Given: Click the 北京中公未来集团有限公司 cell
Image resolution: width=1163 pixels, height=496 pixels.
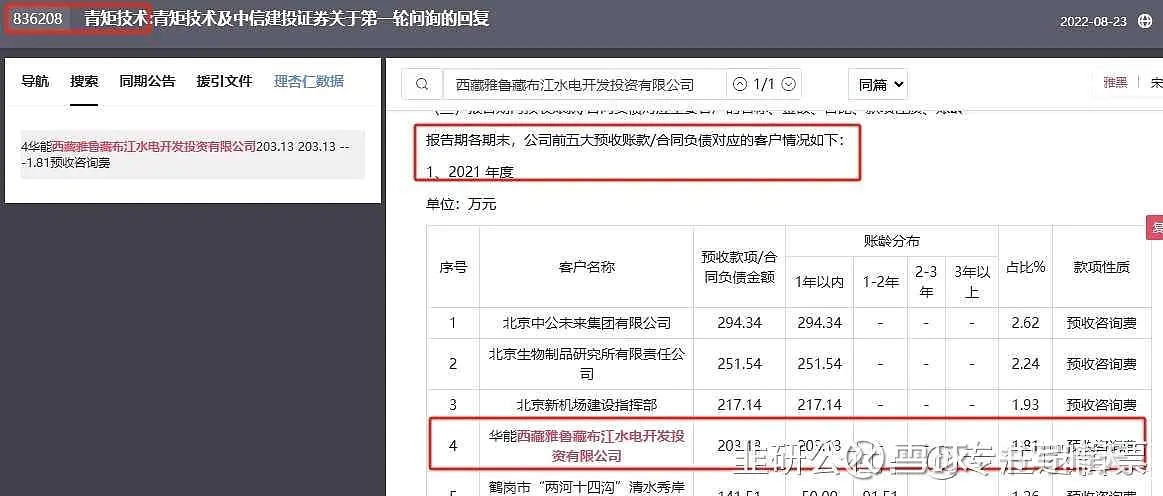Looking at the screenshot, I should click(x=587, y=323).
